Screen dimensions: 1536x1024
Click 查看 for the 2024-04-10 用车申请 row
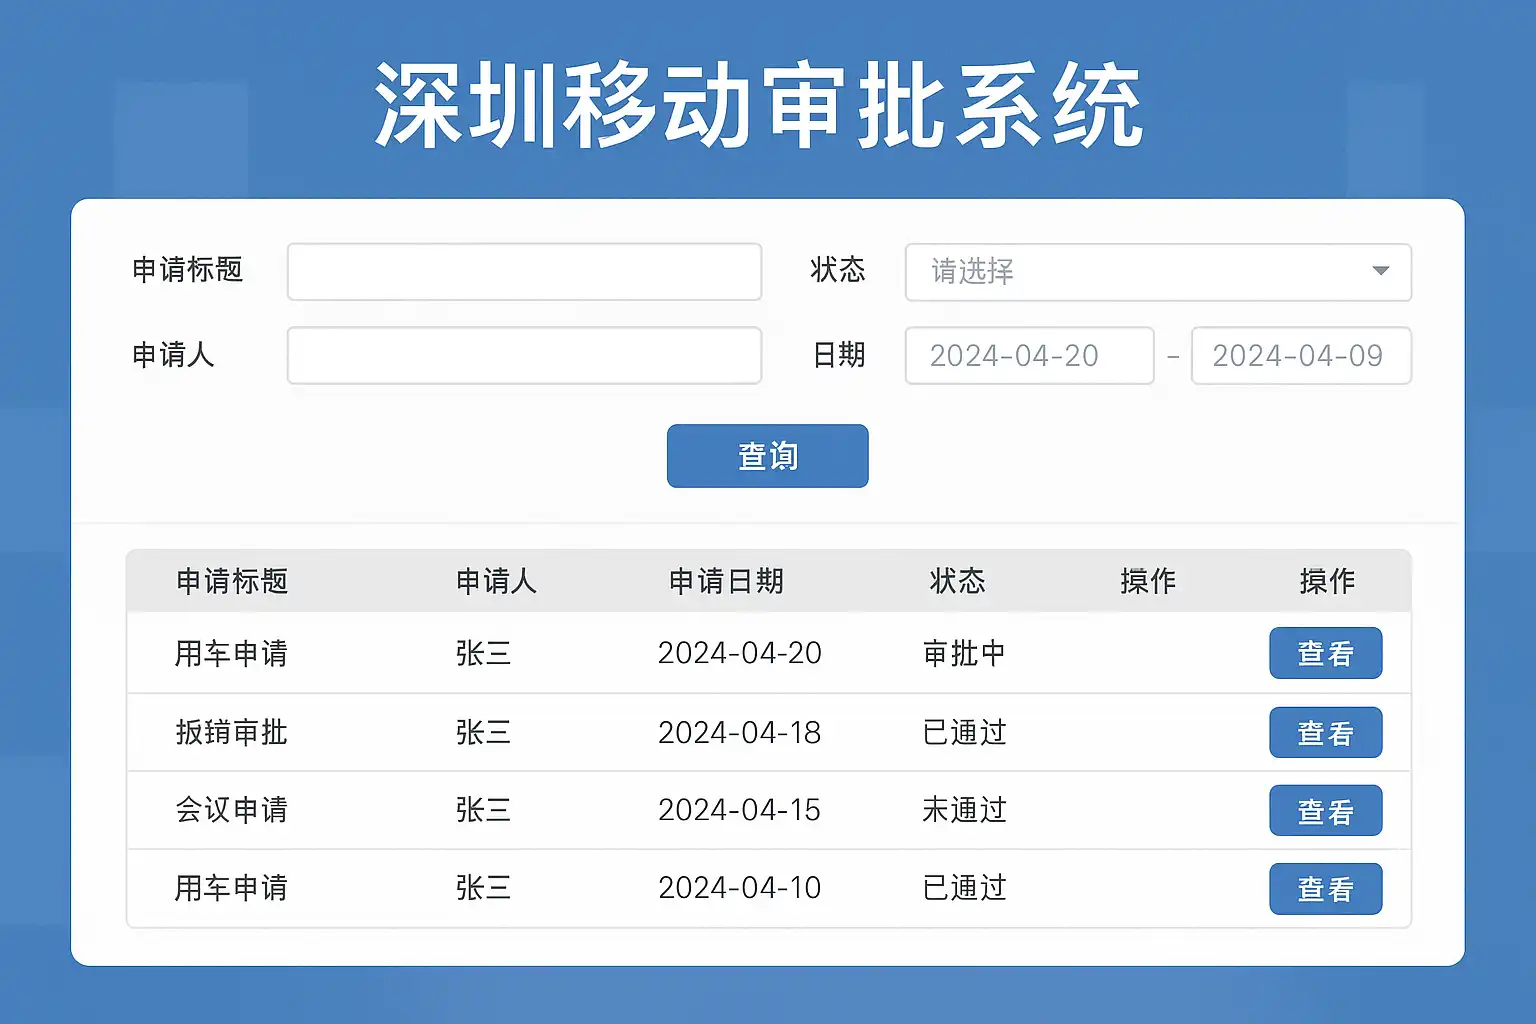(x=1326, y=888)
